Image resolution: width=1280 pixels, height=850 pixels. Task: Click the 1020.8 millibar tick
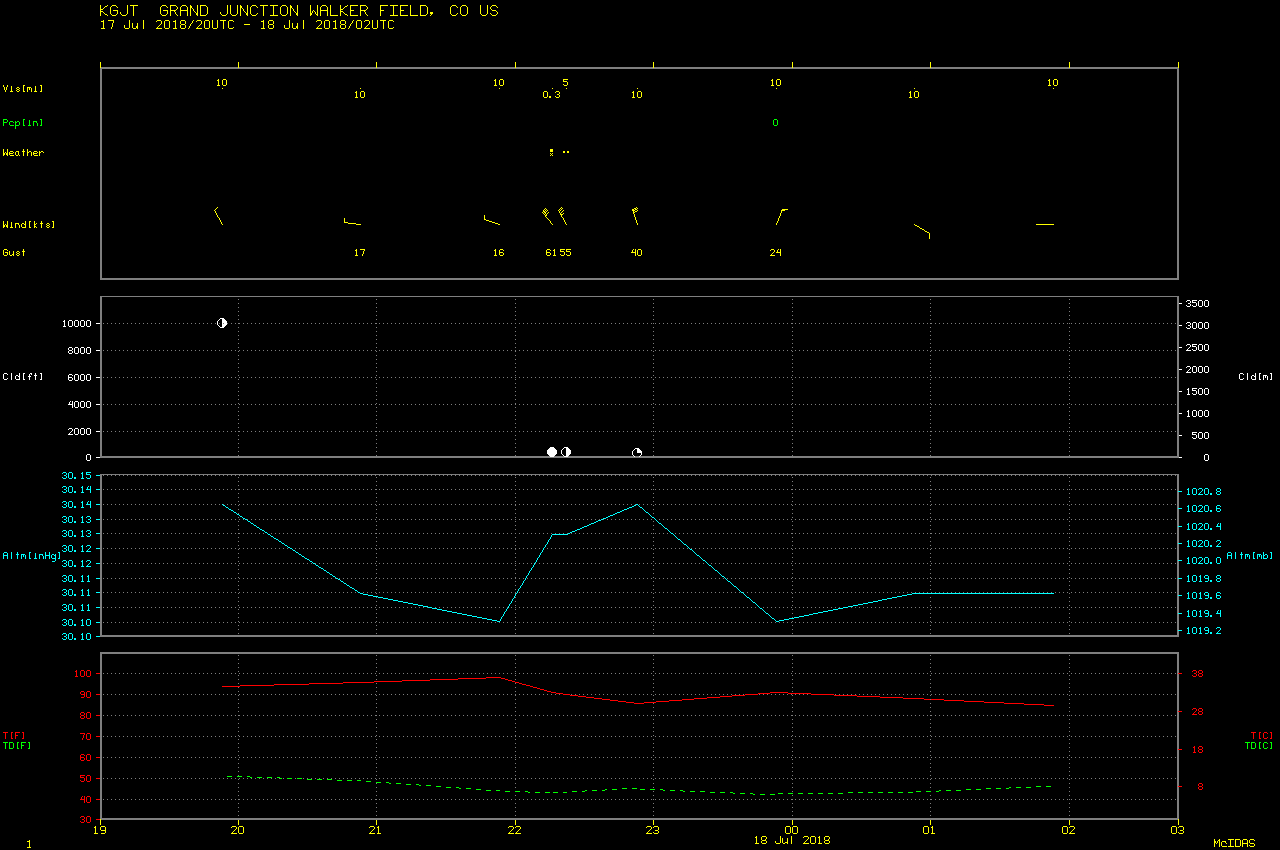pyautogui.click(x=1203, y=492)
